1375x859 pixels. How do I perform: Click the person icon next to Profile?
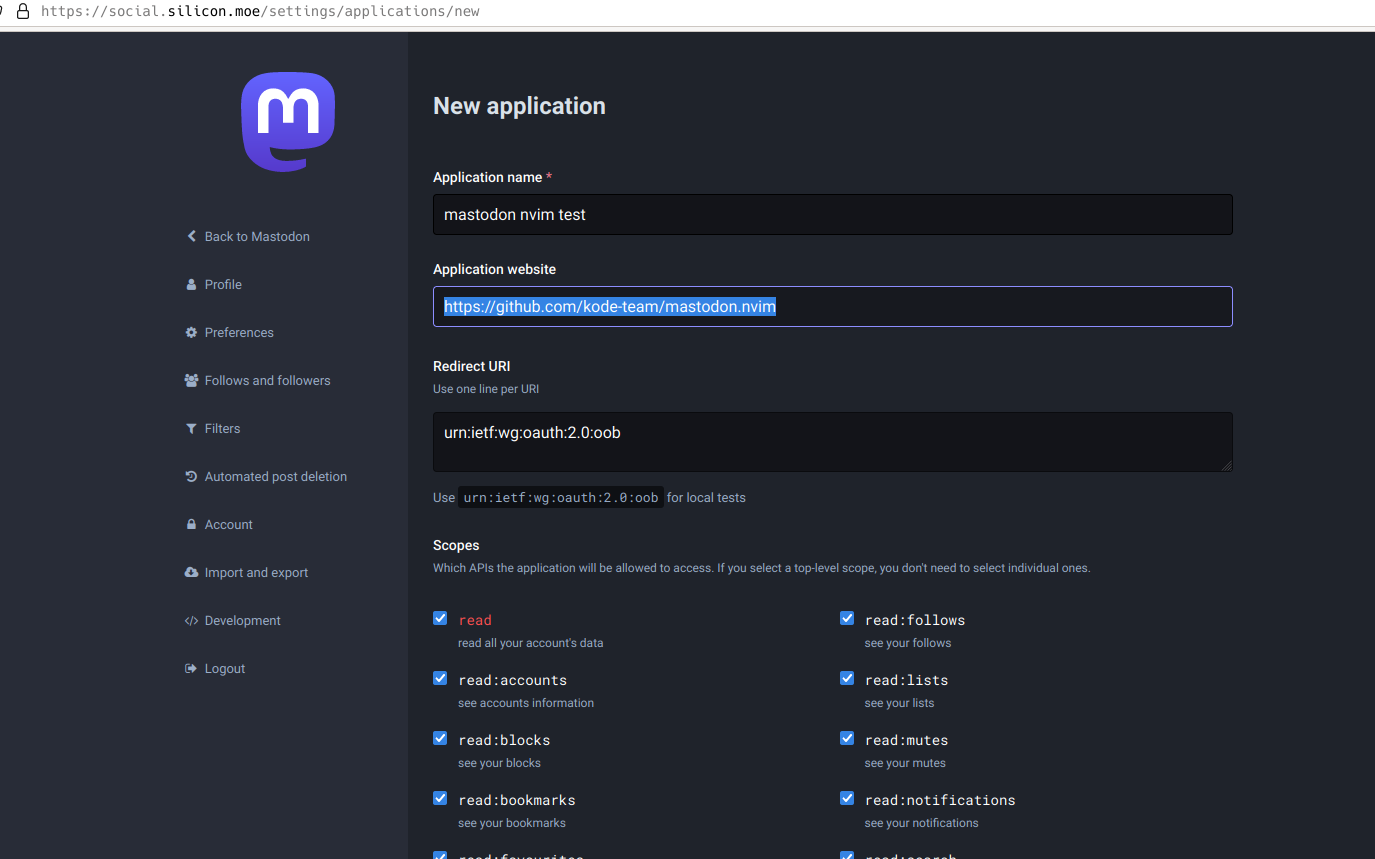click(x=191, y=284)
